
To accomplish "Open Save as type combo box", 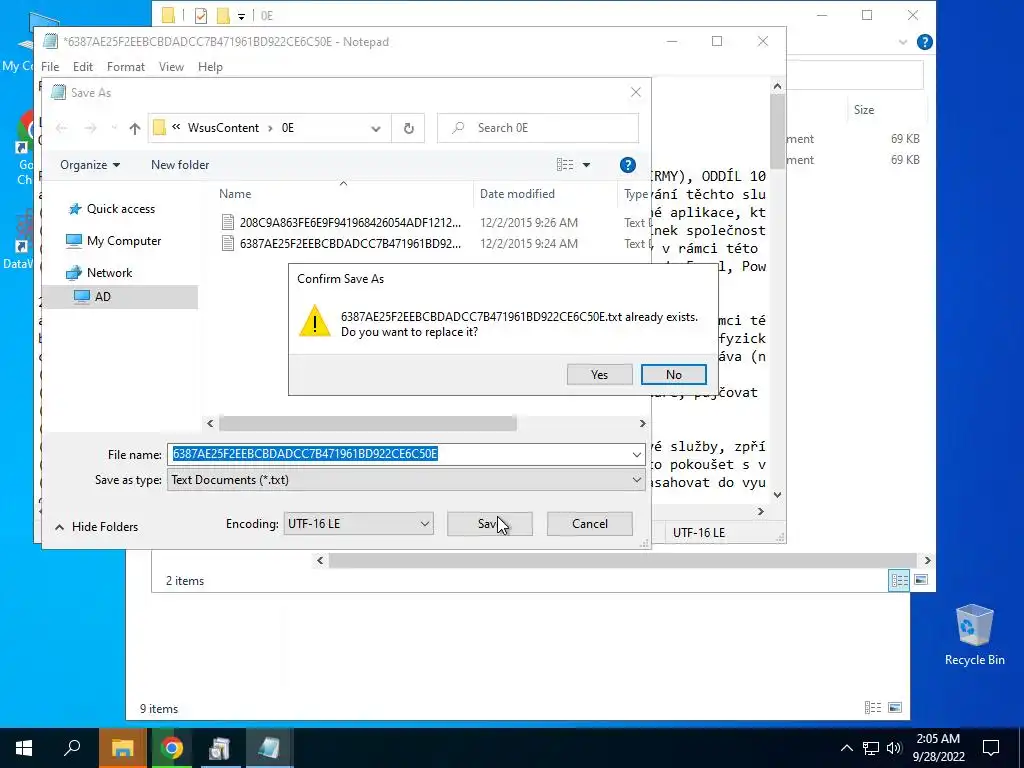I will coord(406,480).
